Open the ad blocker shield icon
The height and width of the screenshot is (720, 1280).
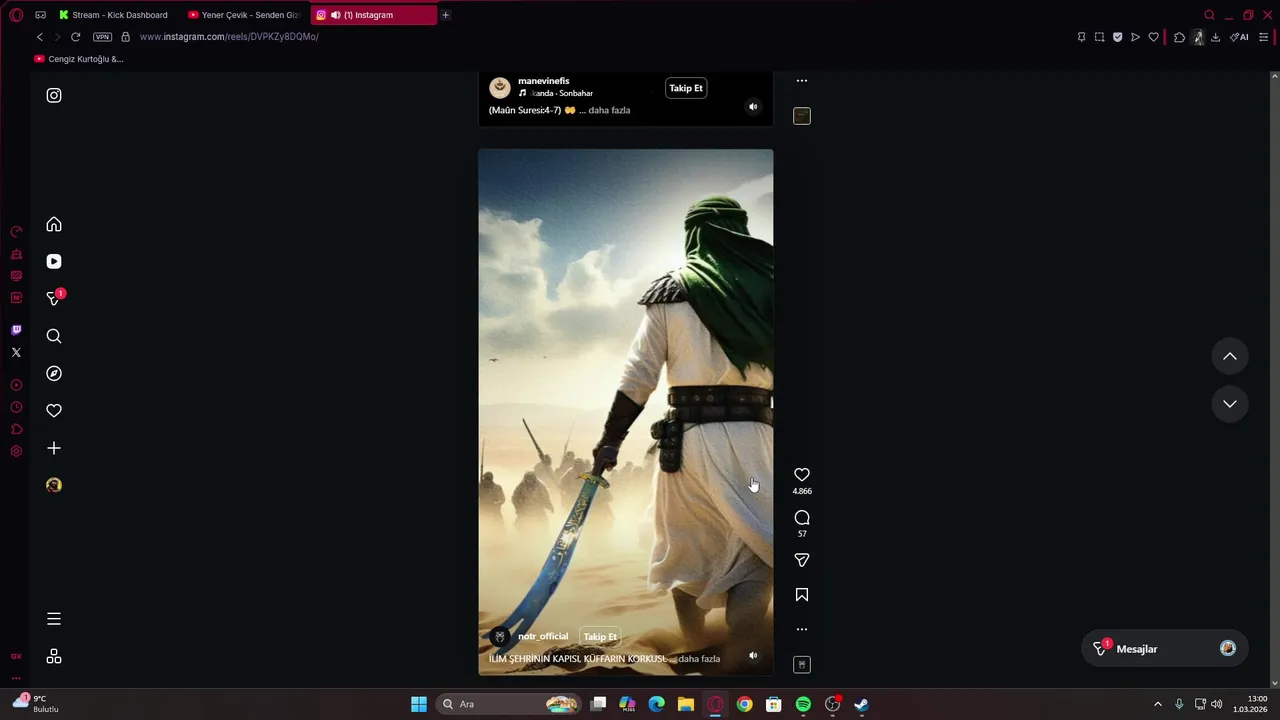point(1117,37)
